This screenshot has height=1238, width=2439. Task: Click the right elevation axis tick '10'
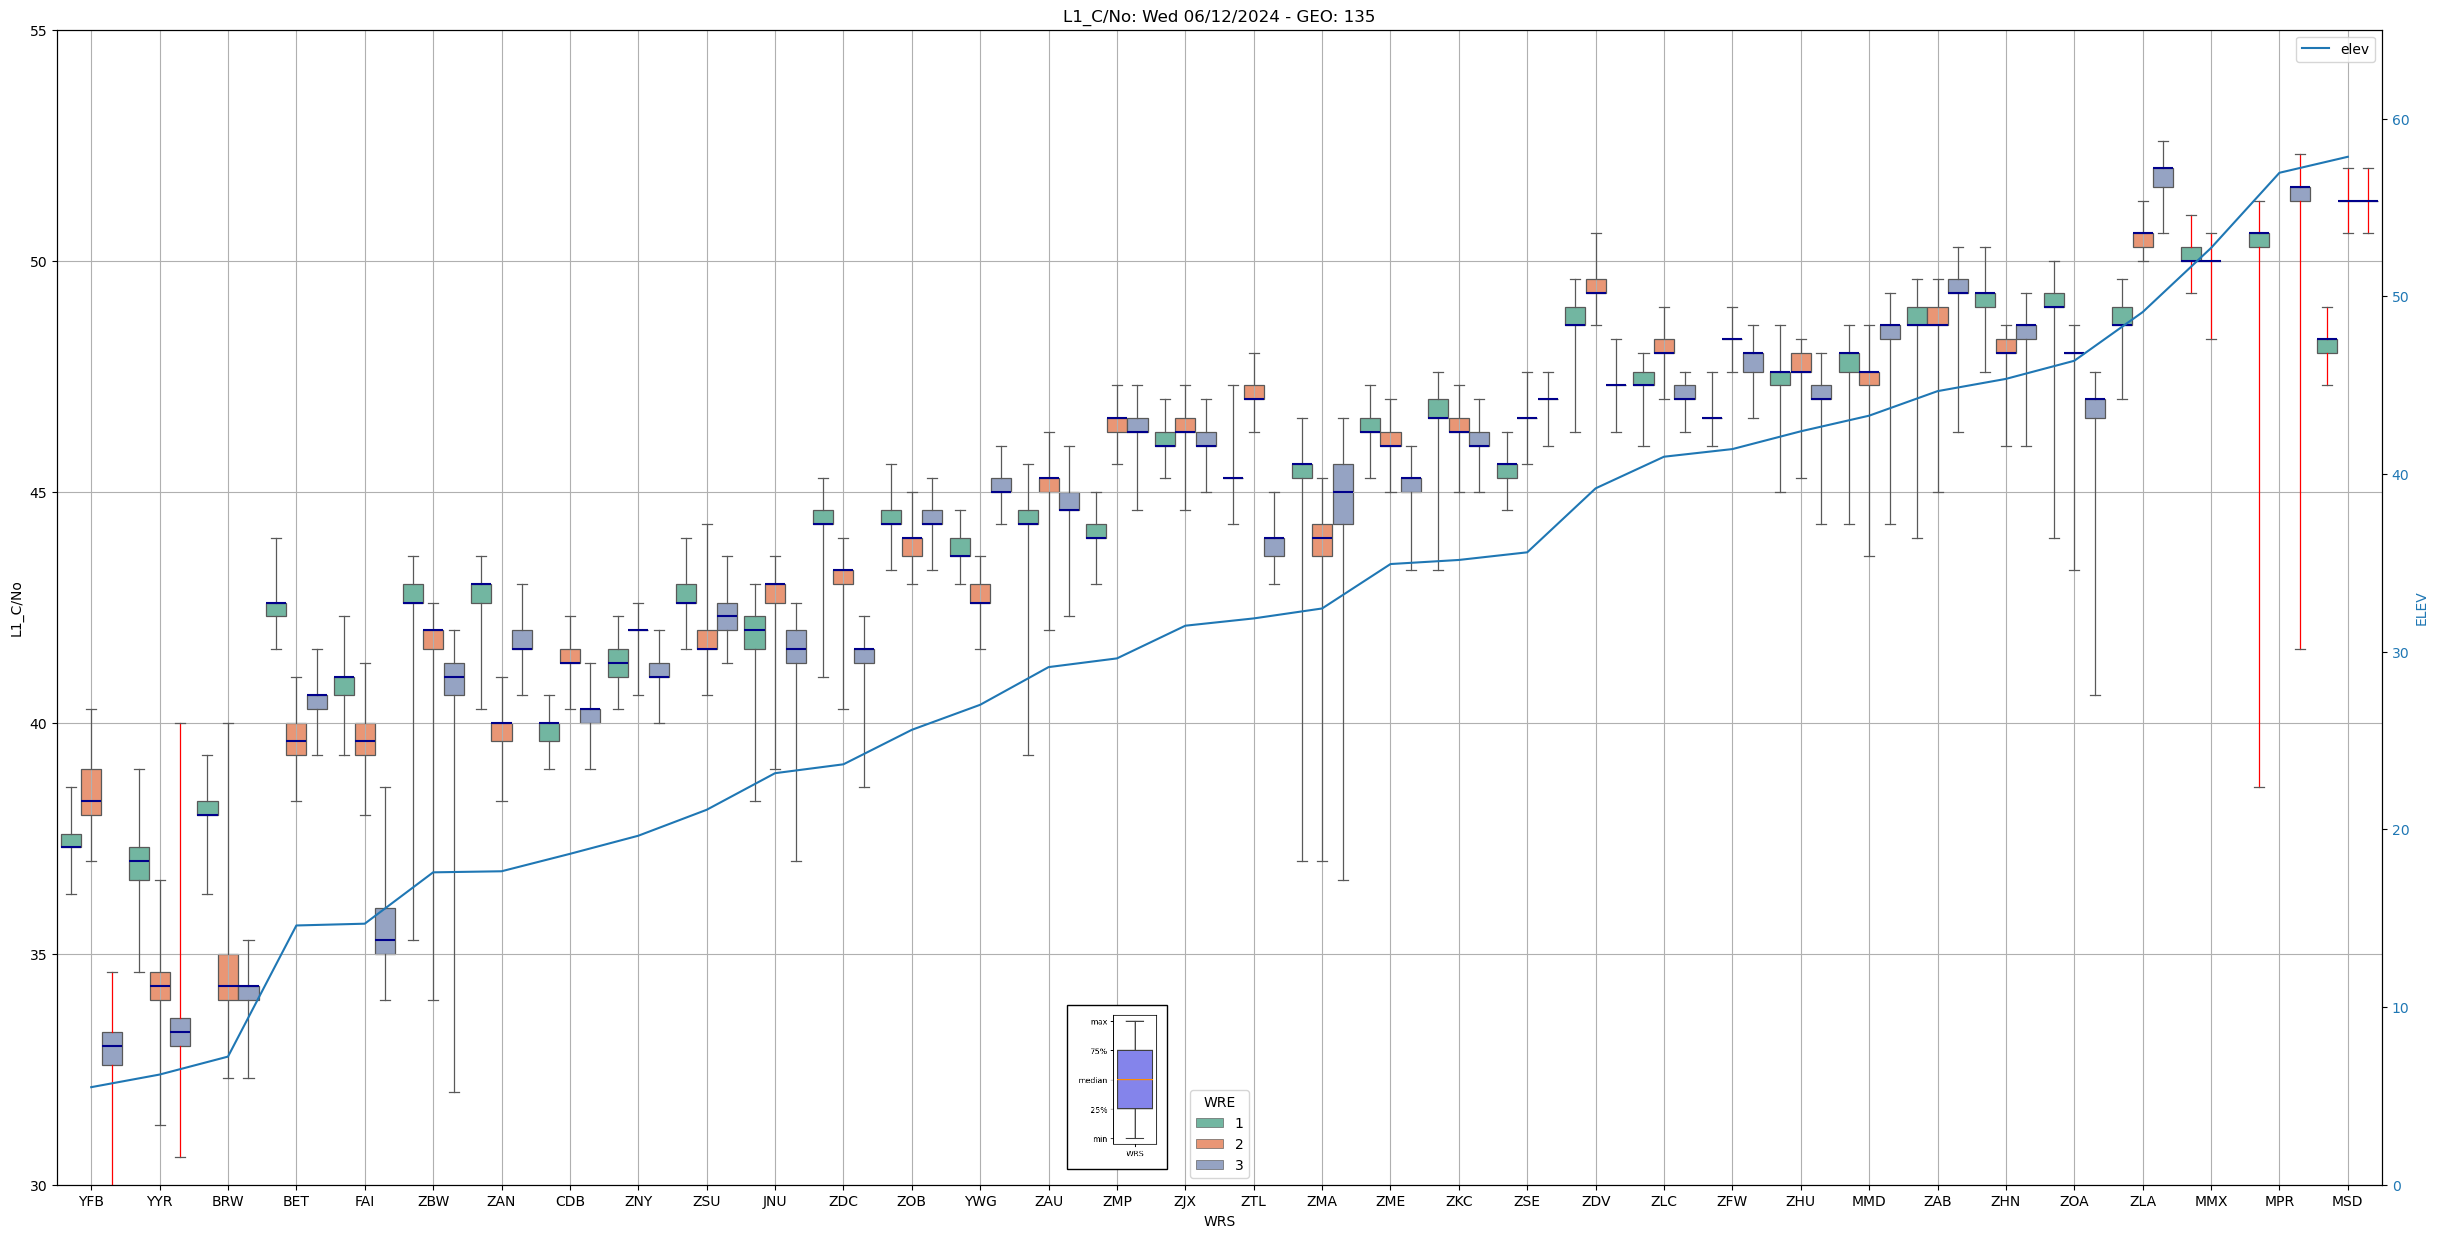coord(2400,1008)
